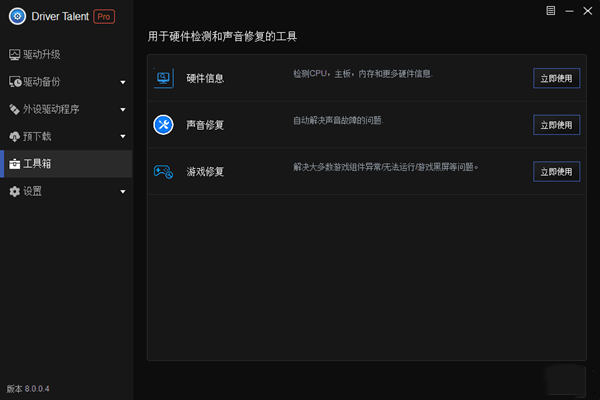Close the Driver Talent window

click(x=588, y=11)
